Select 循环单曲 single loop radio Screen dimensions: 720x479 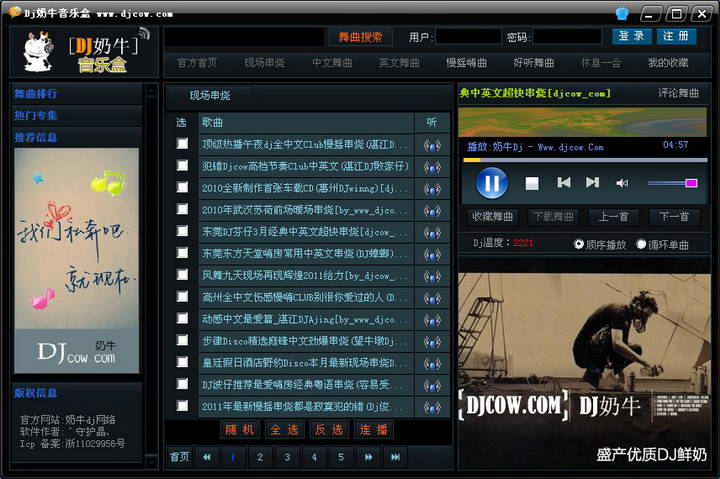coord(641,244)
